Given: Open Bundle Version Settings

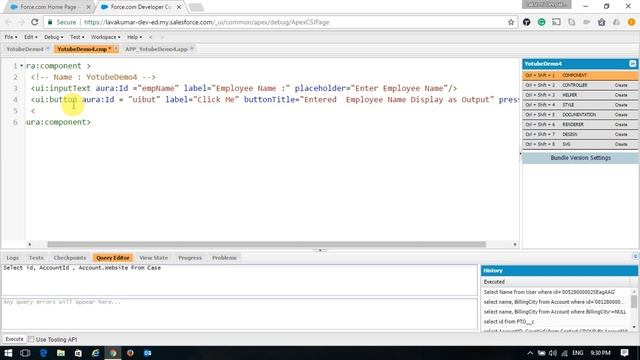Looking at the screenshot, I should 580,158.
